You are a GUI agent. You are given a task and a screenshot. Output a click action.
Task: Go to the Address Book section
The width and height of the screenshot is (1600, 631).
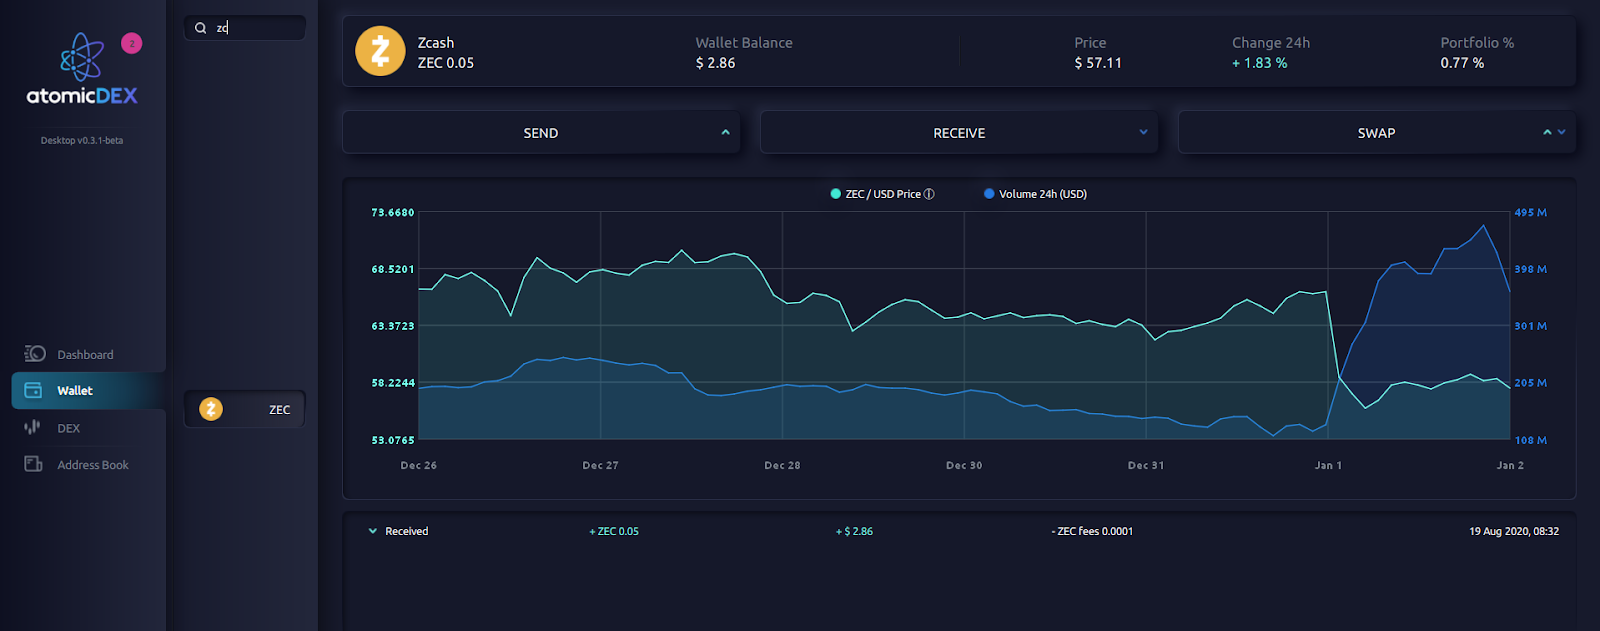(x=93, y=465)
